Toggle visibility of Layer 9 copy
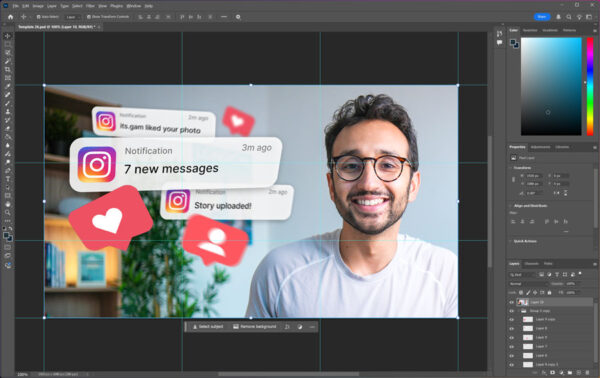Image resolution: width=600 pixels, height=378 pixels. (512, 319)
